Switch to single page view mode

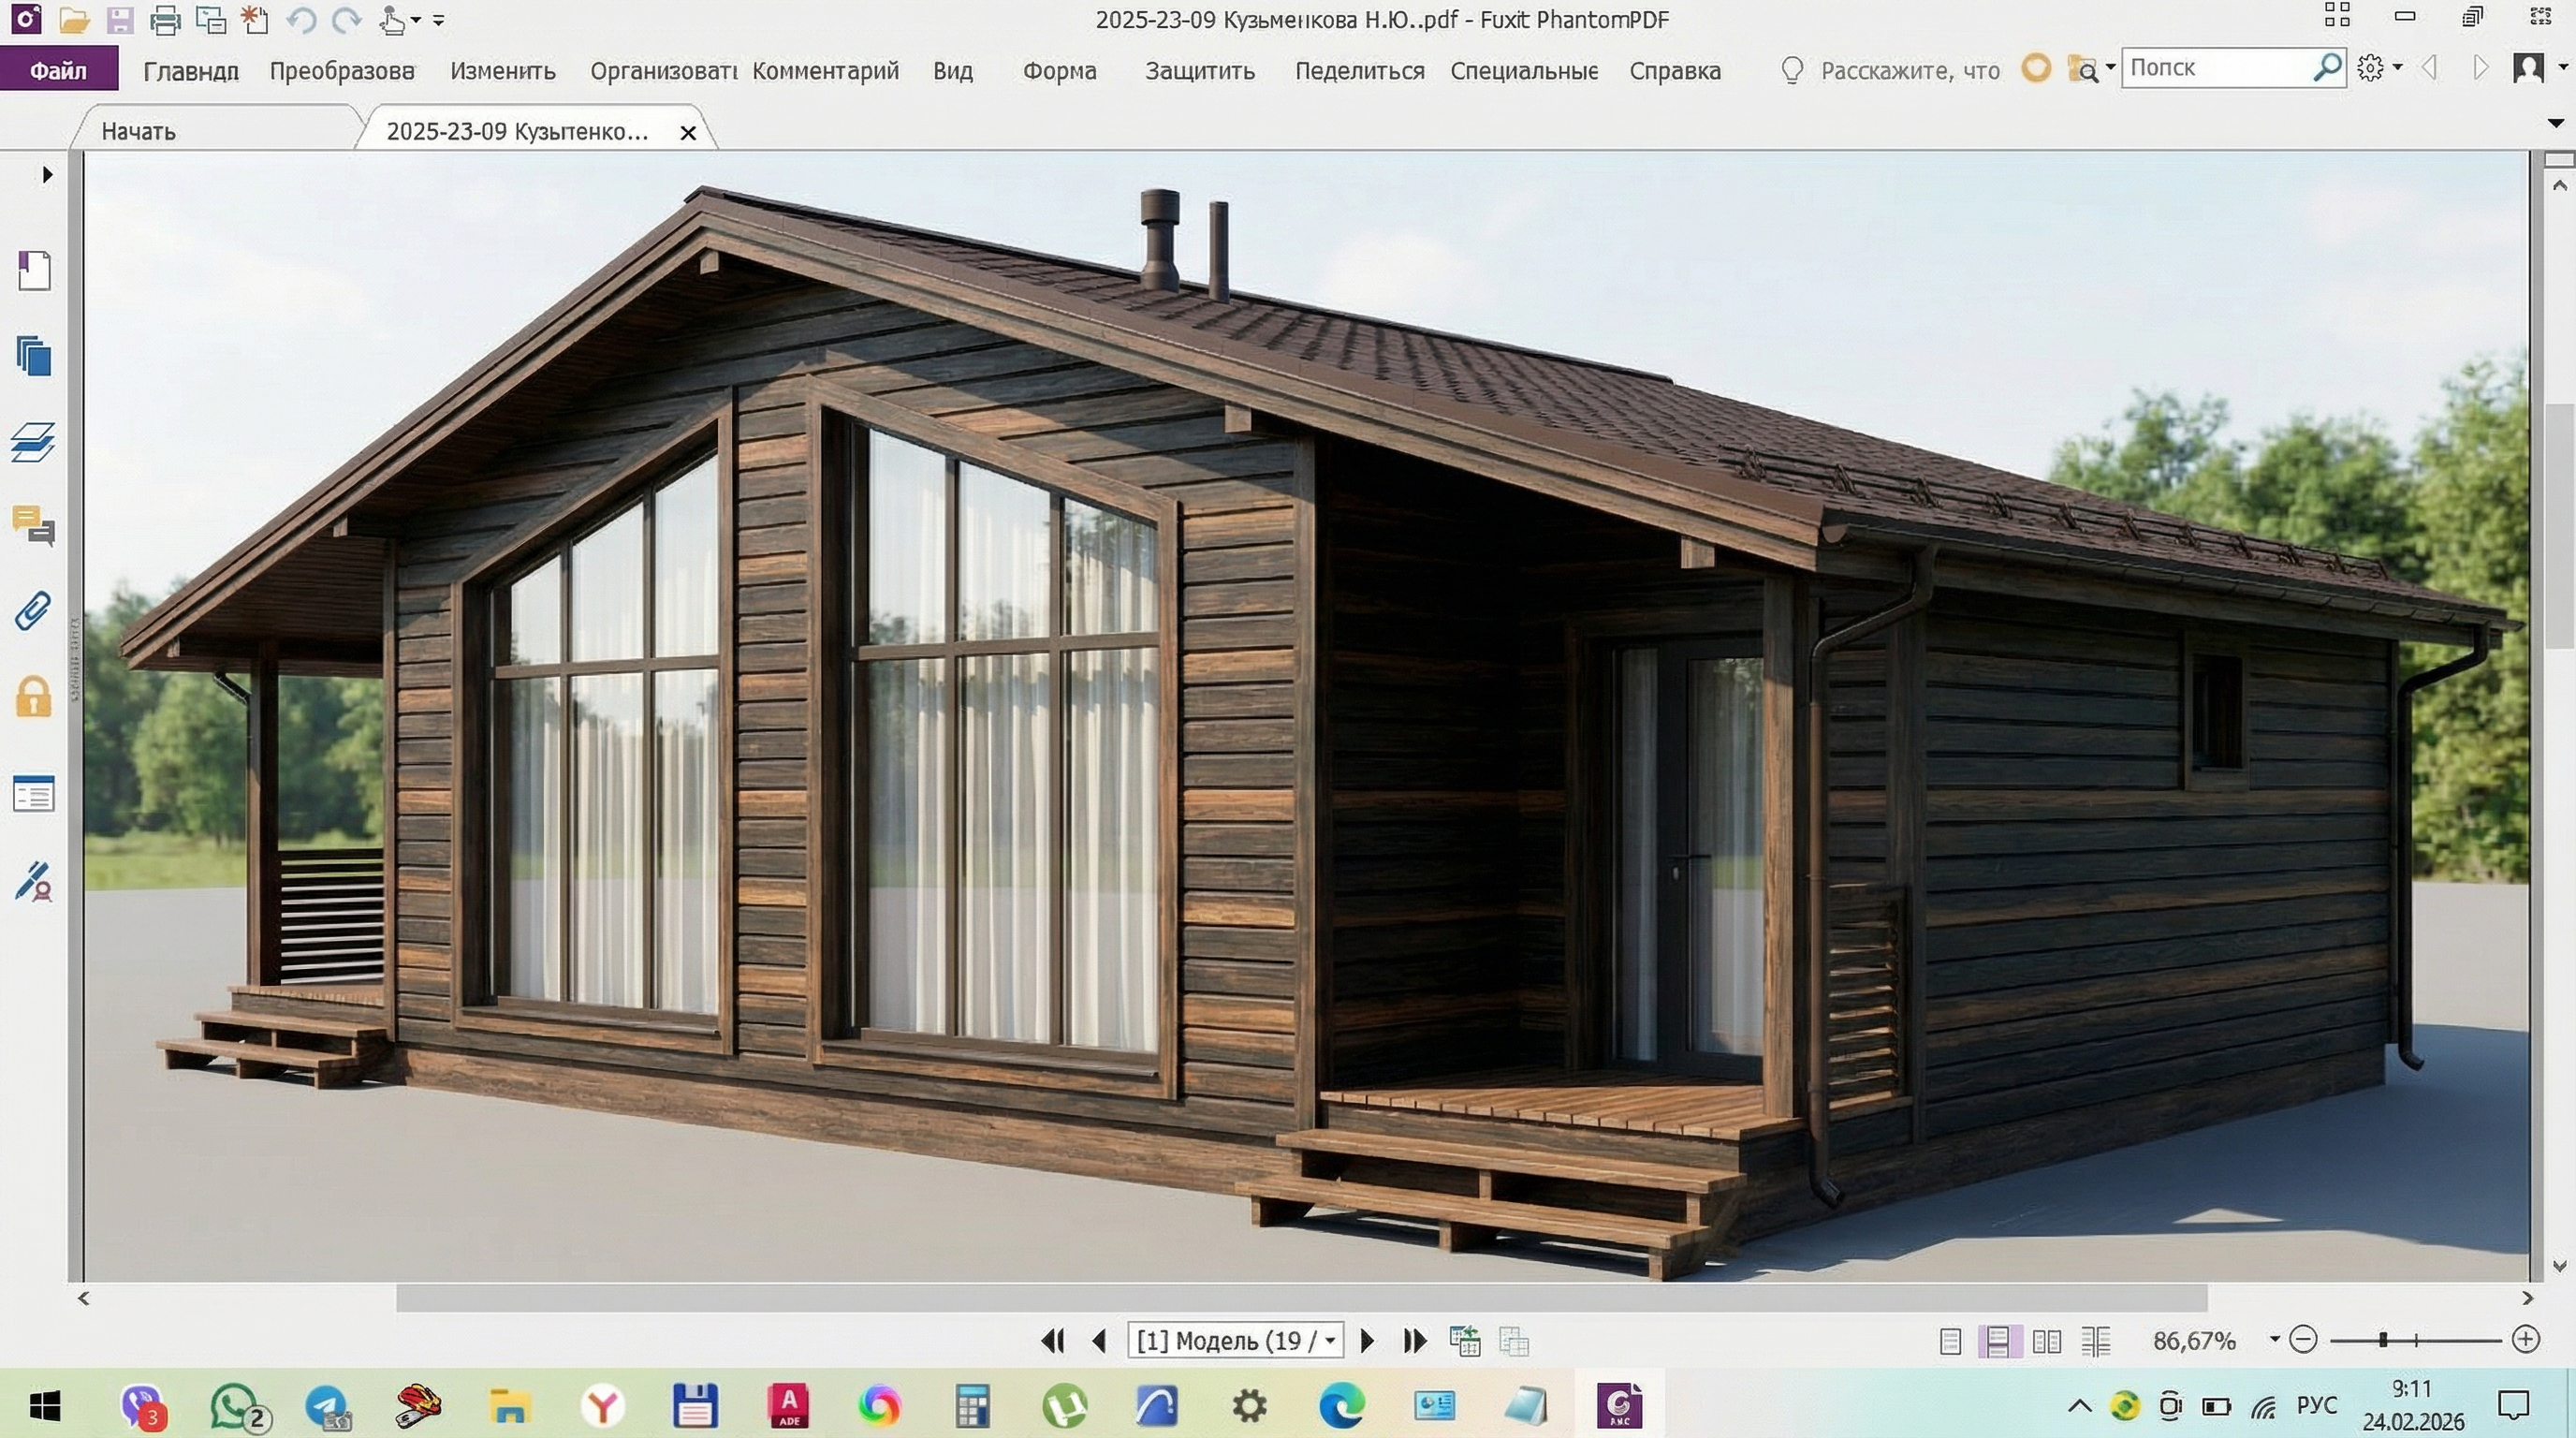tap(1950, 1341)
